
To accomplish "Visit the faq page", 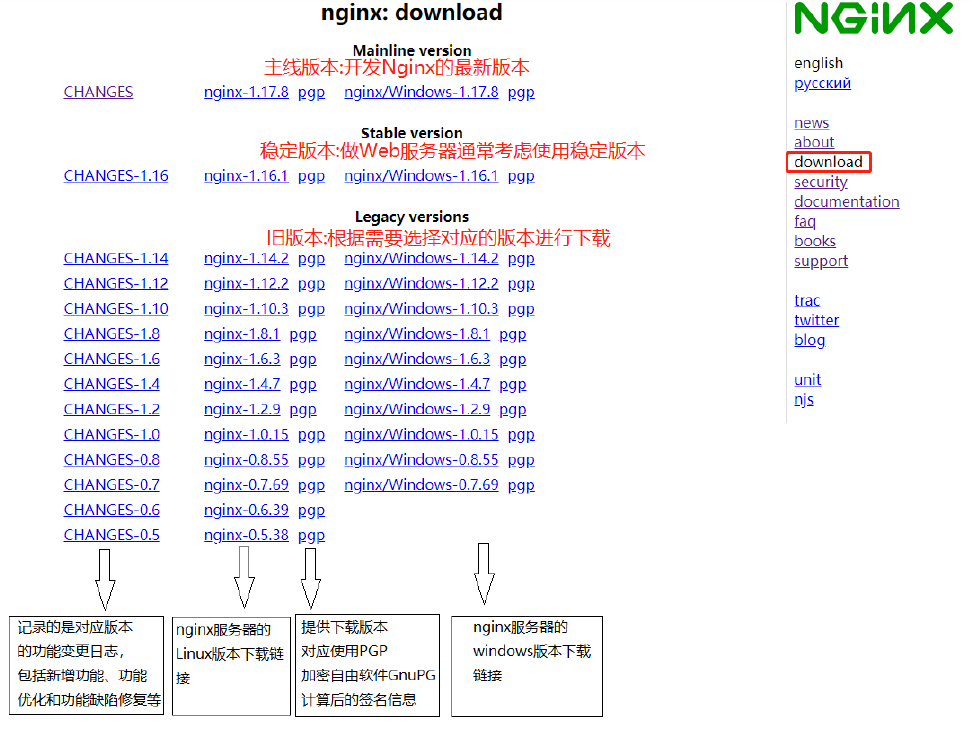I will tap(805, 221).
